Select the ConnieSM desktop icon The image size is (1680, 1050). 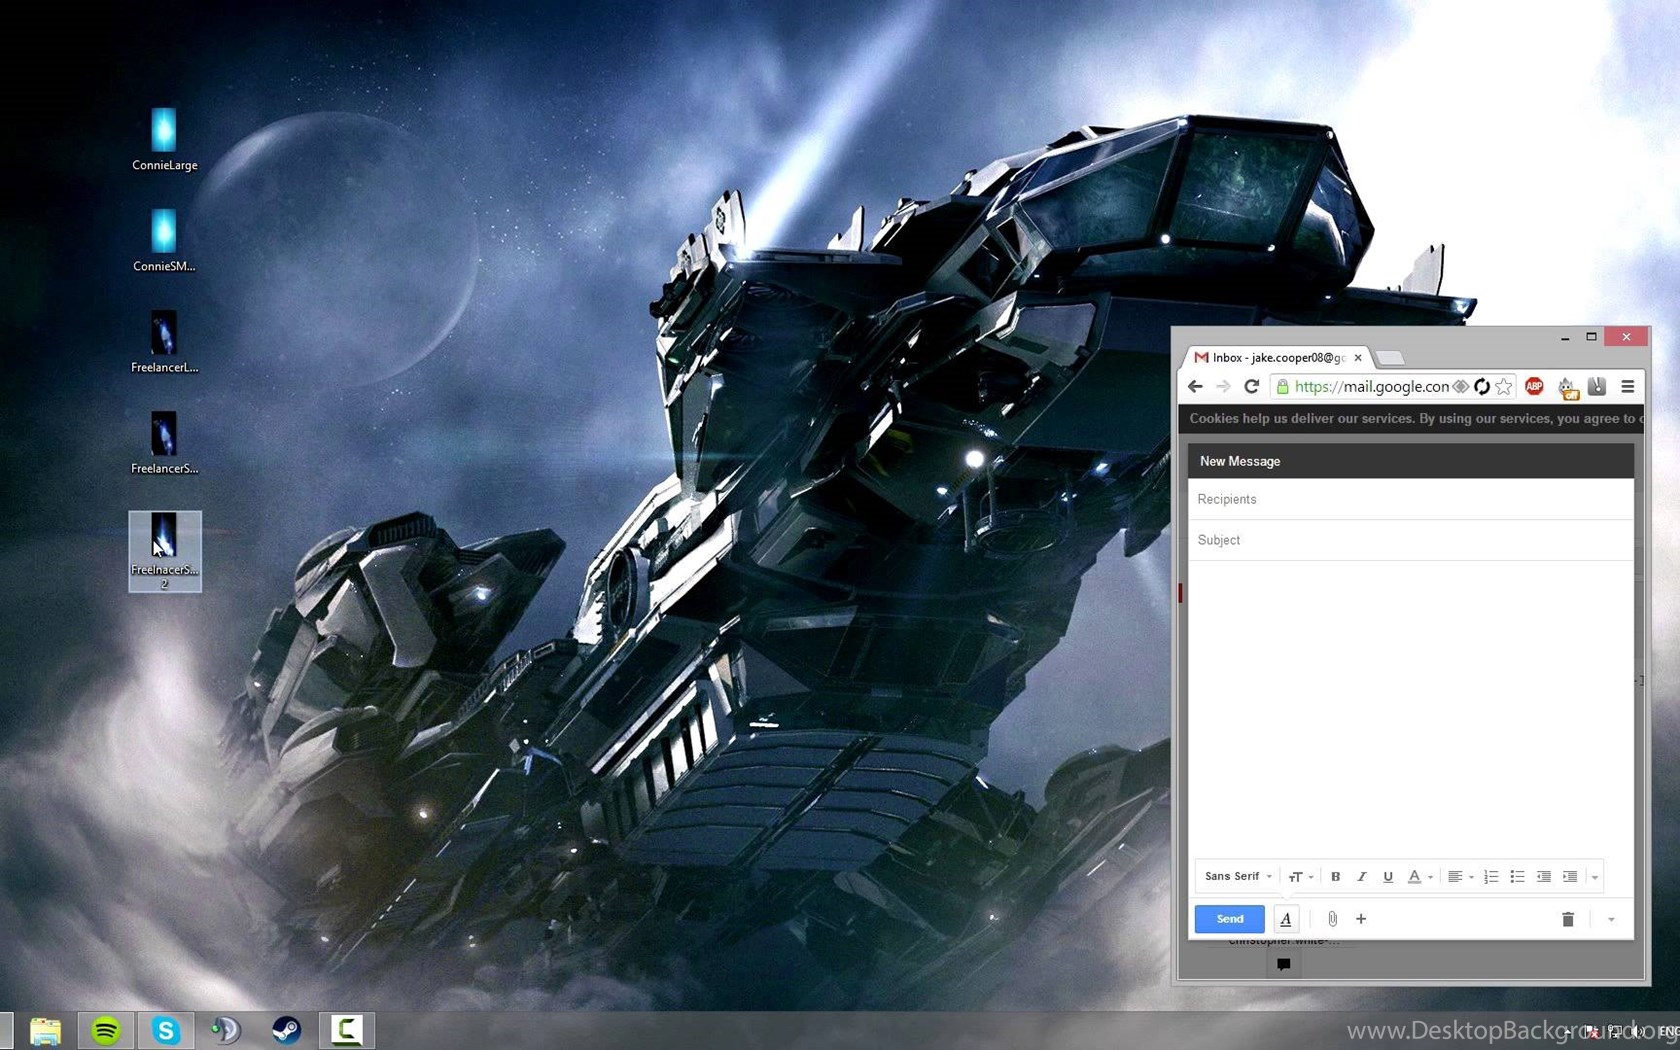click(x=165, y=241)
